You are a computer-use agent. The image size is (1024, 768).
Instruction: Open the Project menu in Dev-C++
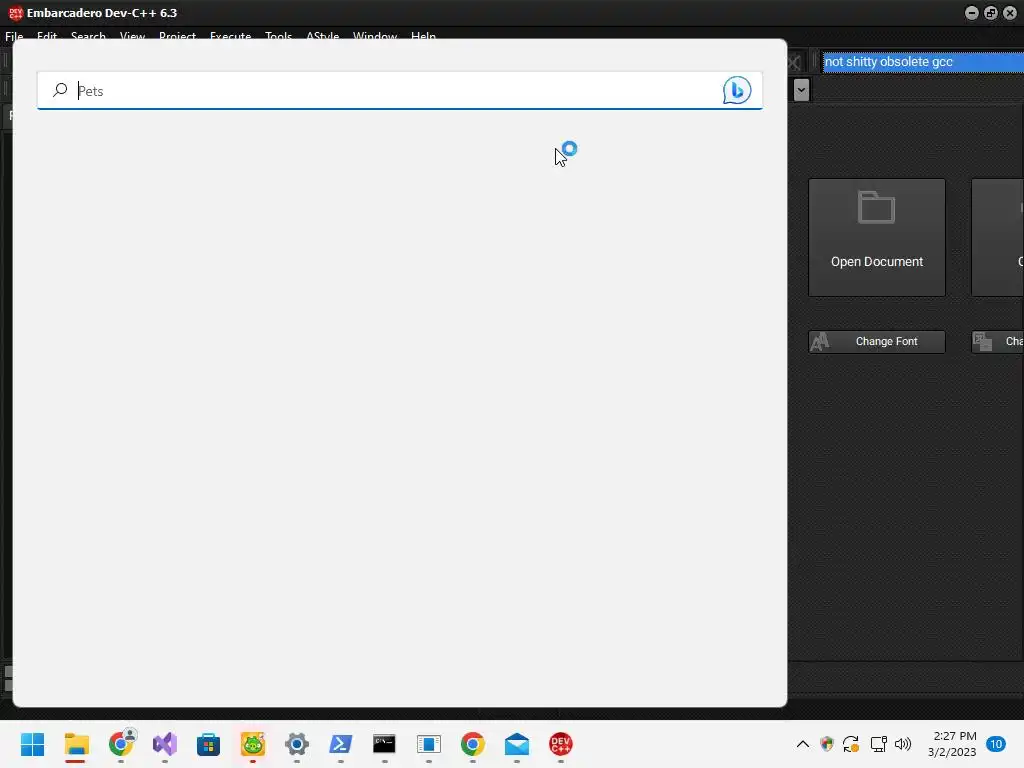[x=177, y=37]
